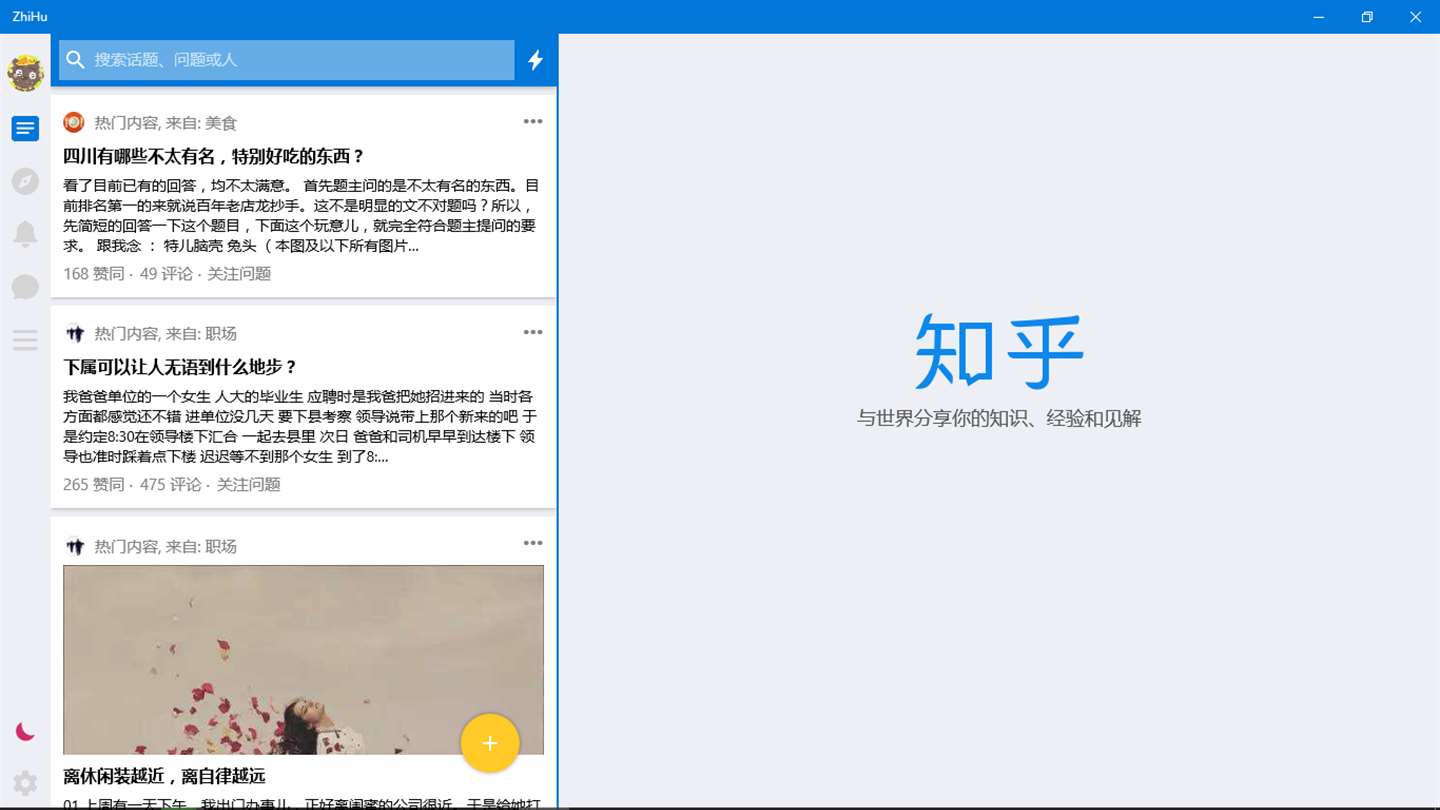Open the private messages chat bubble
Viewport: 1440px width, 810px height.
(25, 287)
